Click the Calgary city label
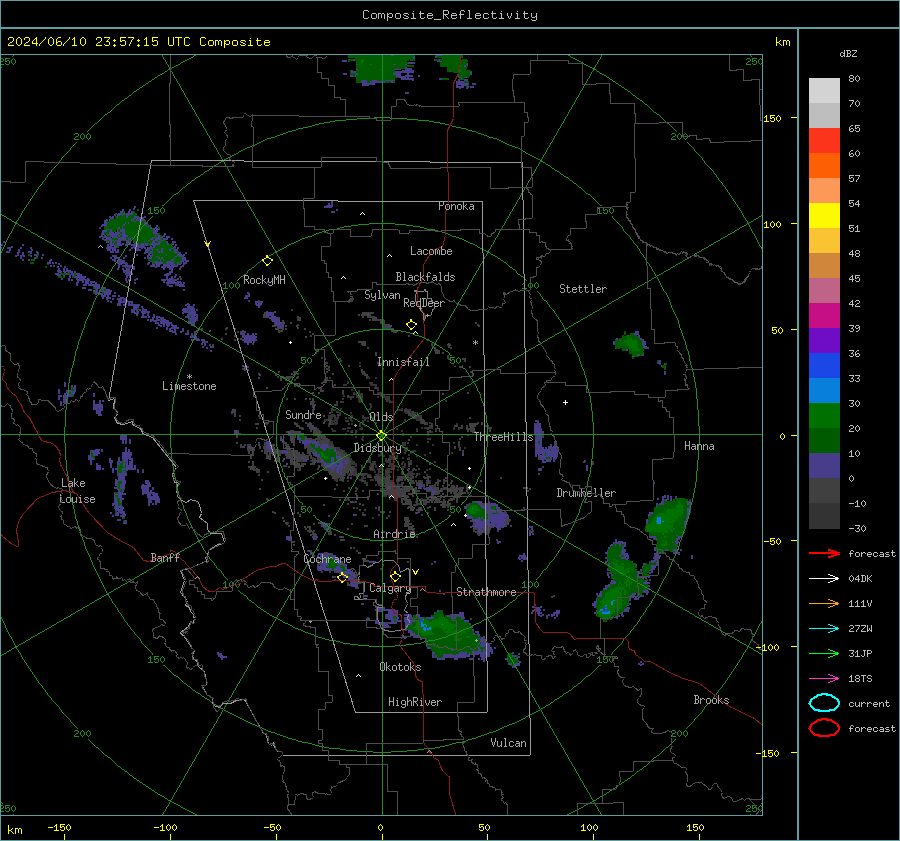The width and height of the screenshot is (900, 841). click(390, 588)
